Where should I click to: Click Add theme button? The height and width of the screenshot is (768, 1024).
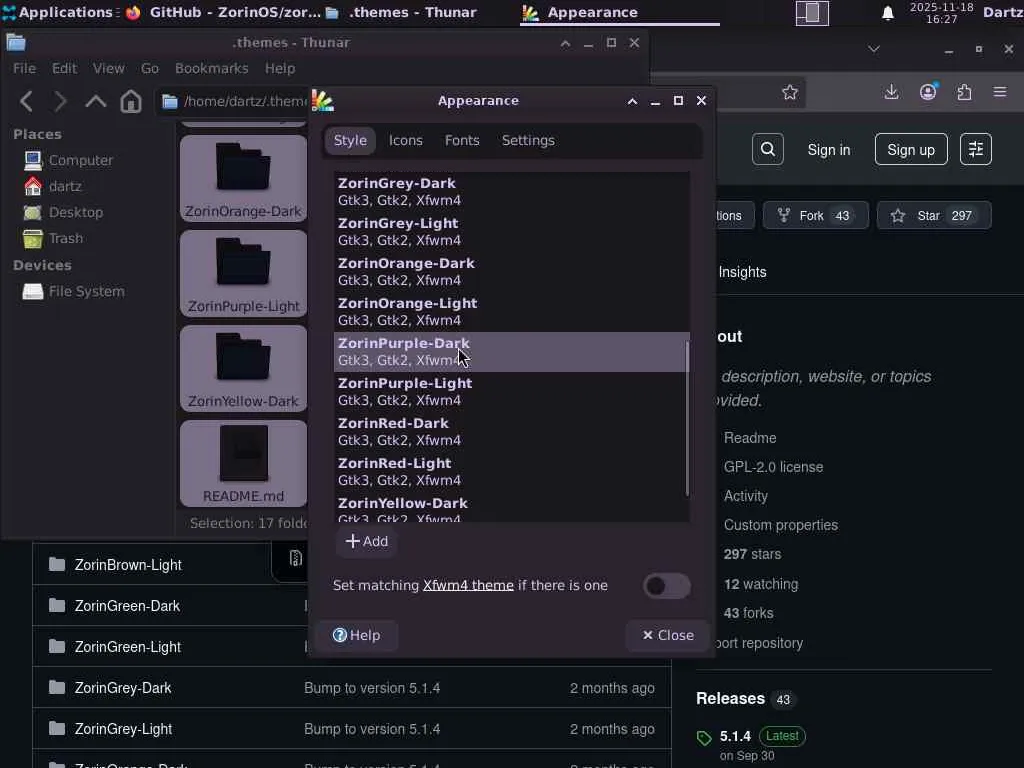[366, 541]
